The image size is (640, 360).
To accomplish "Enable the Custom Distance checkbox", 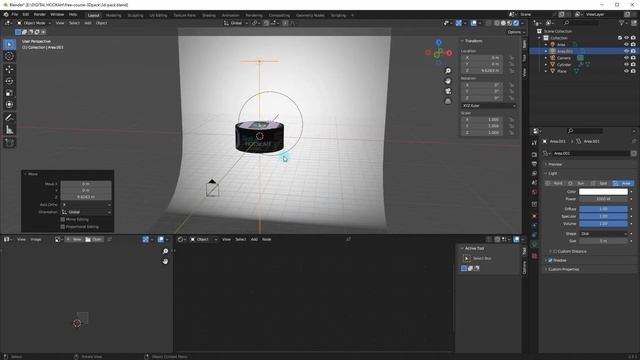I will (x=555, y=251).
